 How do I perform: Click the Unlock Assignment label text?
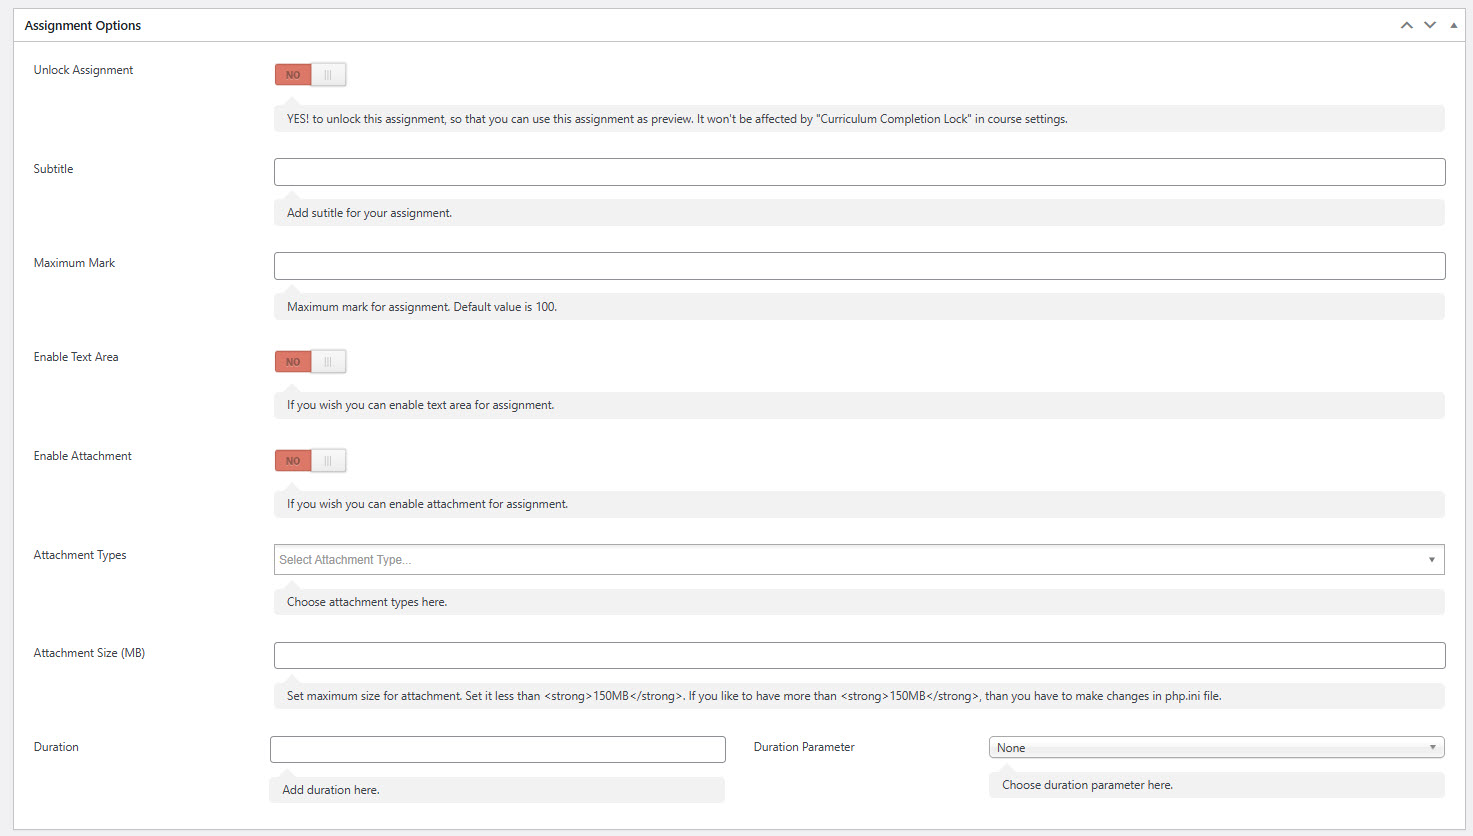click(x=83, y=70)
